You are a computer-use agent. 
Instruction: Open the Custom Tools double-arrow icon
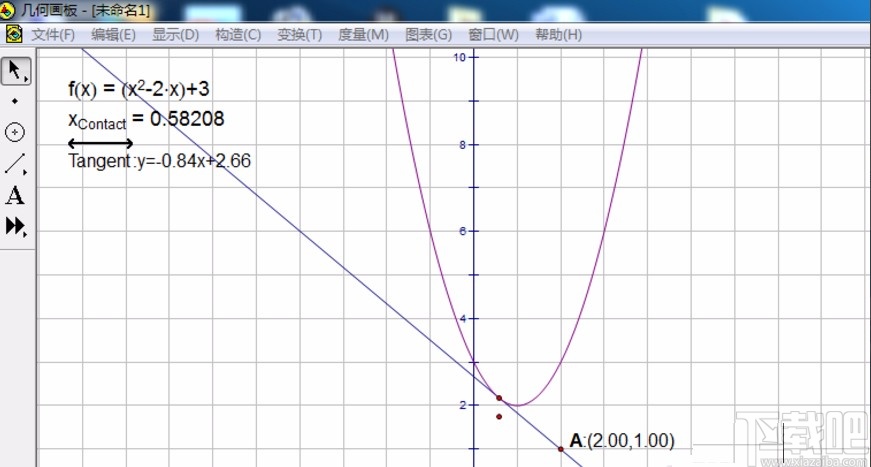tap(15, 227)
